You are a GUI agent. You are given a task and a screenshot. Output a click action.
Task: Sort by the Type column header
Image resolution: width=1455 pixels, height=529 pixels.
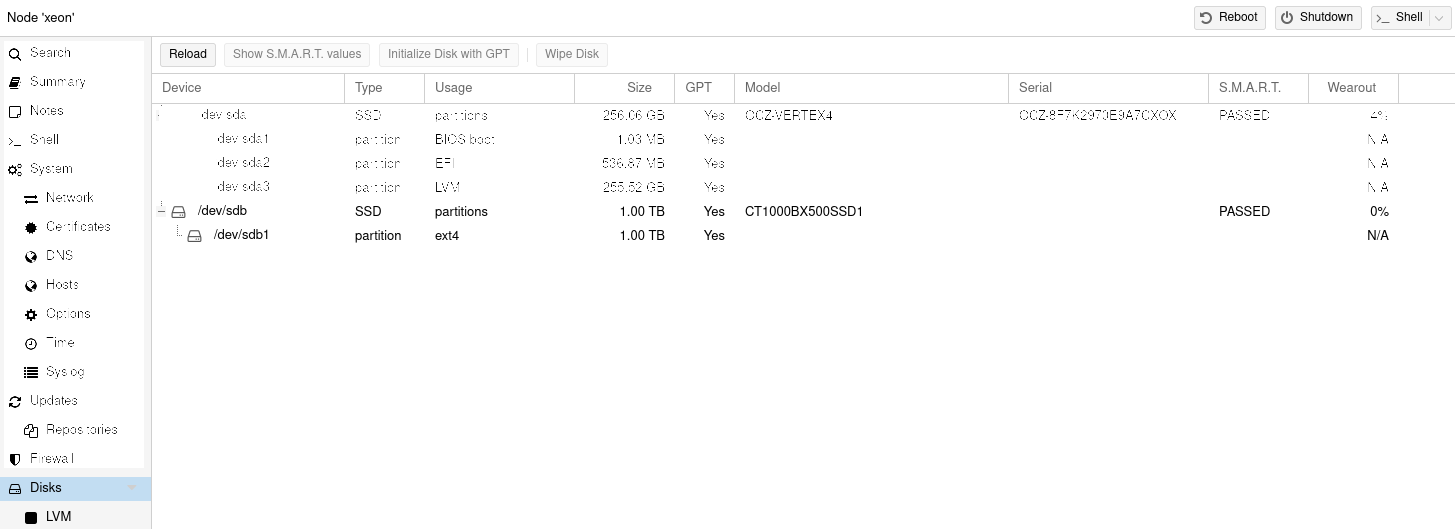coord(385,88)
